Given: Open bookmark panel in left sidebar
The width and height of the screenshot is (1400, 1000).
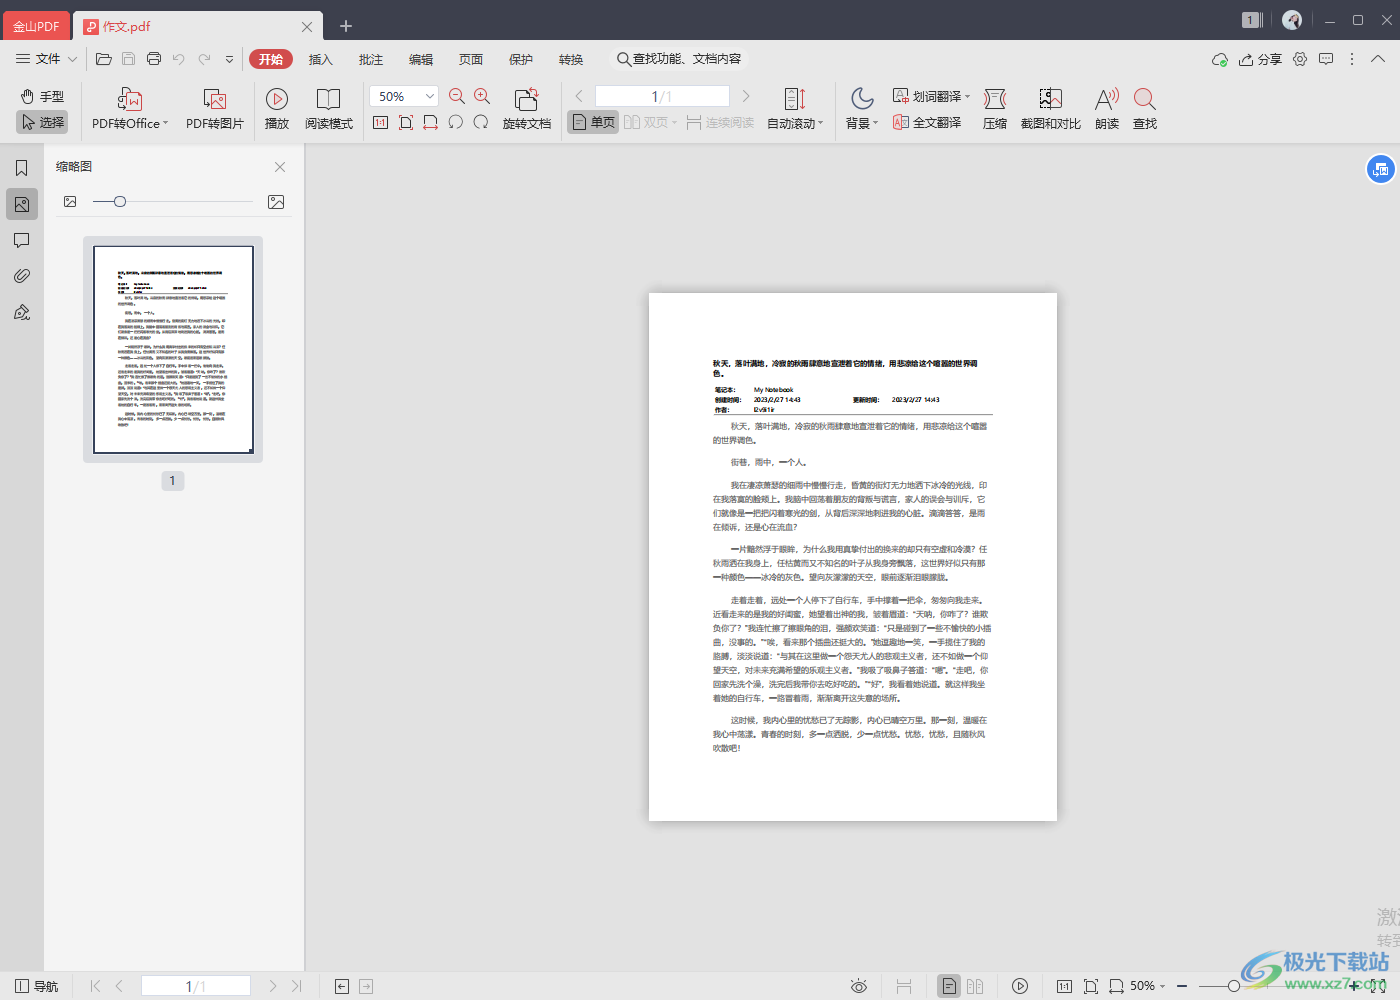Looking at the screenshot, I should point(22,168).
